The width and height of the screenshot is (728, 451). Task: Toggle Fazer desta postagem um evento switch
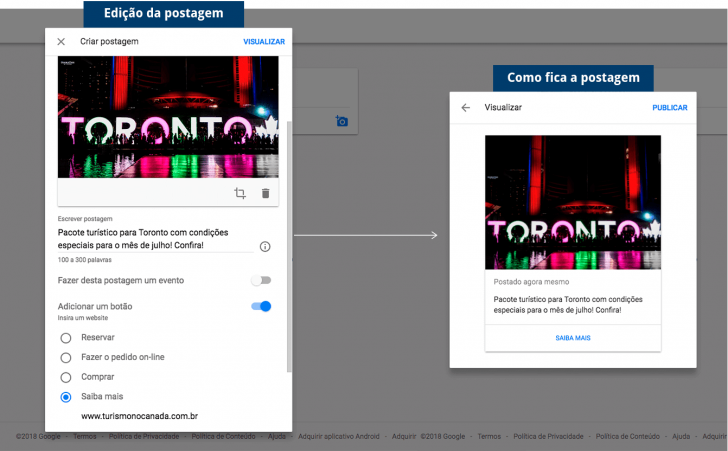[261, 280]
